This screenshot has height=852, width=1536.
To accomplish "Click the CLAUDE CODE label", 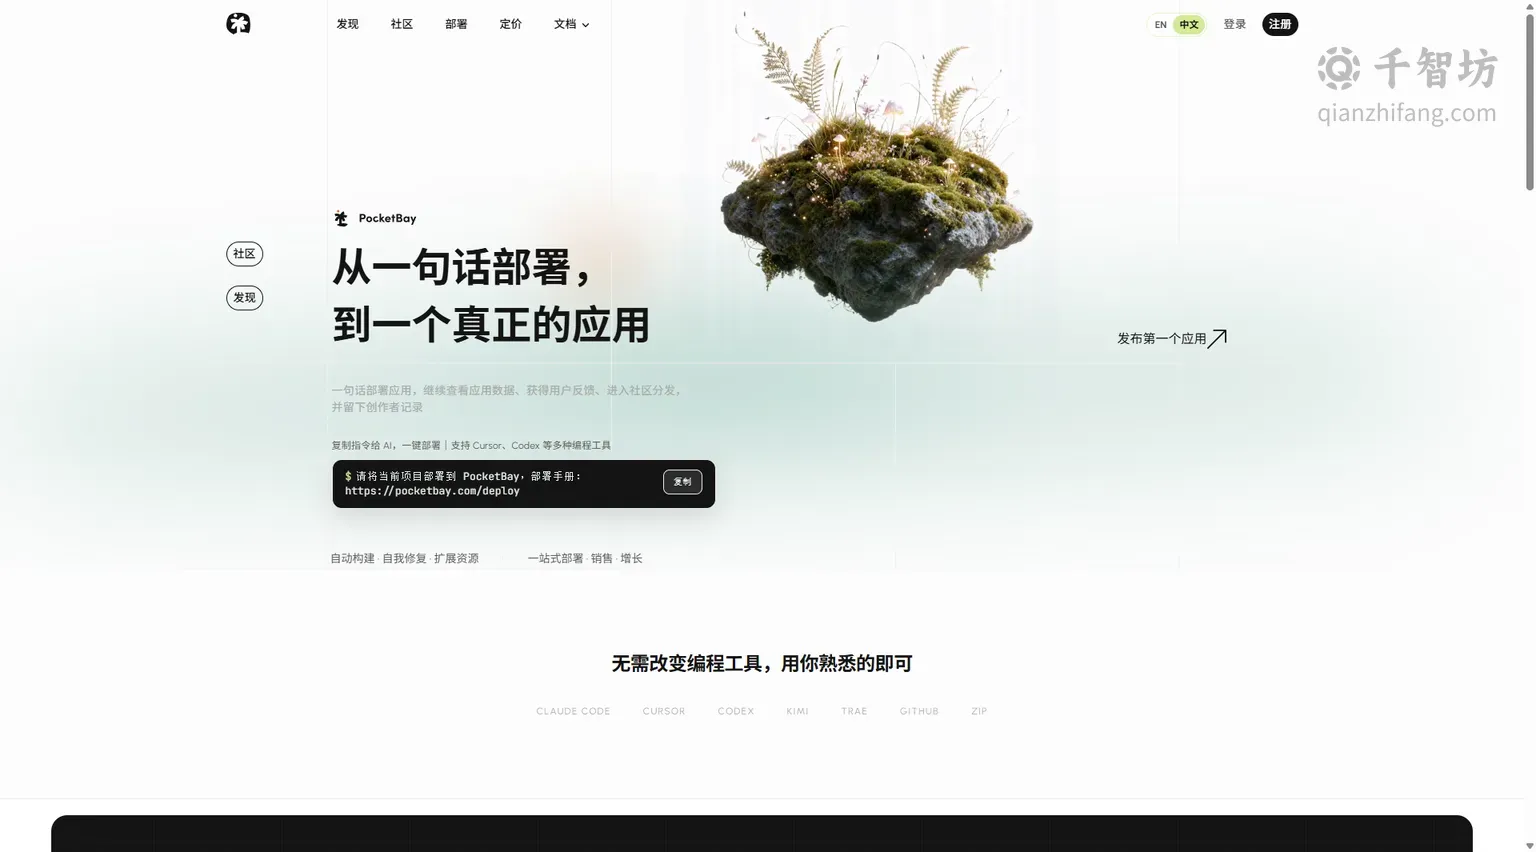I will tap(573, 711).
